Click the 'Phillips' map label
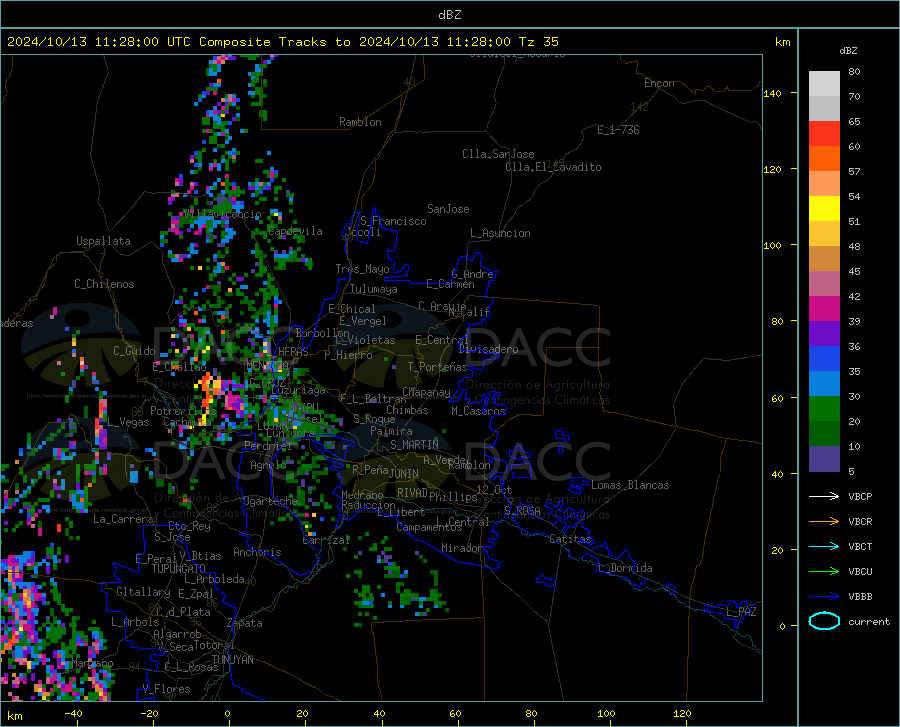The height and width of the screenshot is (727, 900). coord(453,497)
